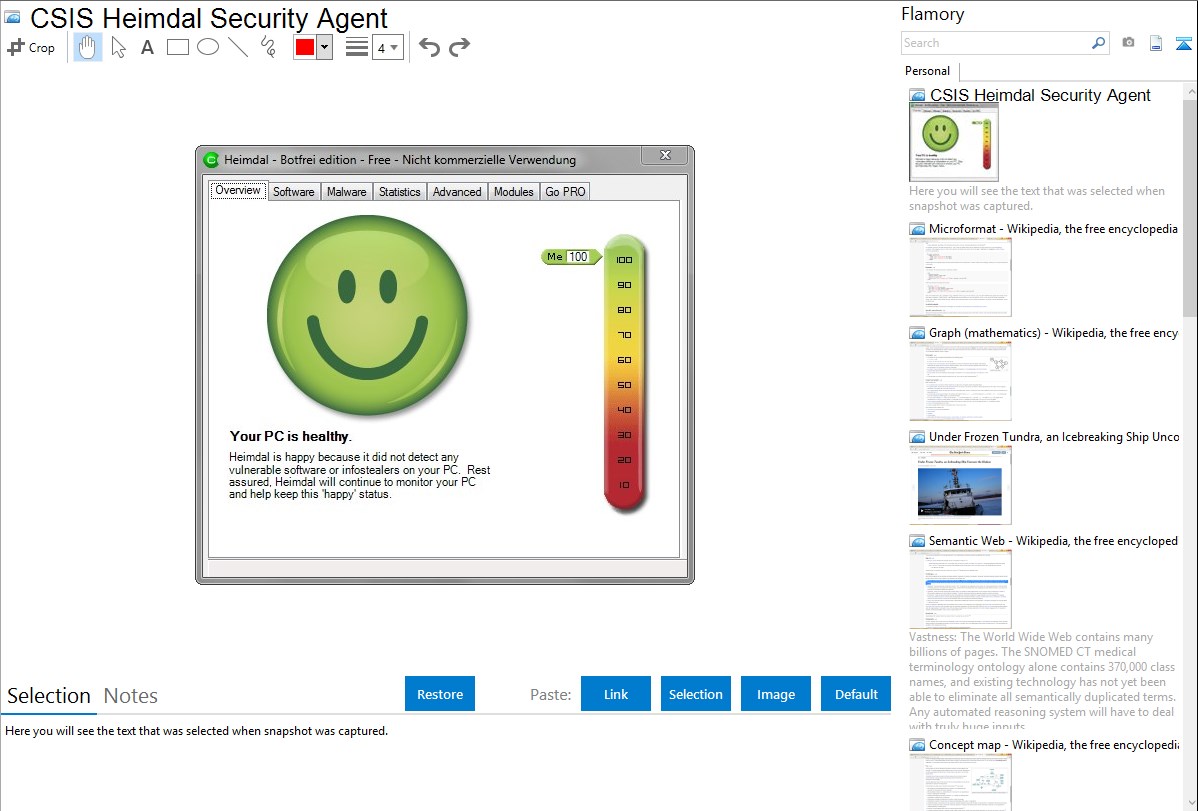Click the icon next to Microformat entry
The width and height of the screenshot is (1198, 811).
917,229
